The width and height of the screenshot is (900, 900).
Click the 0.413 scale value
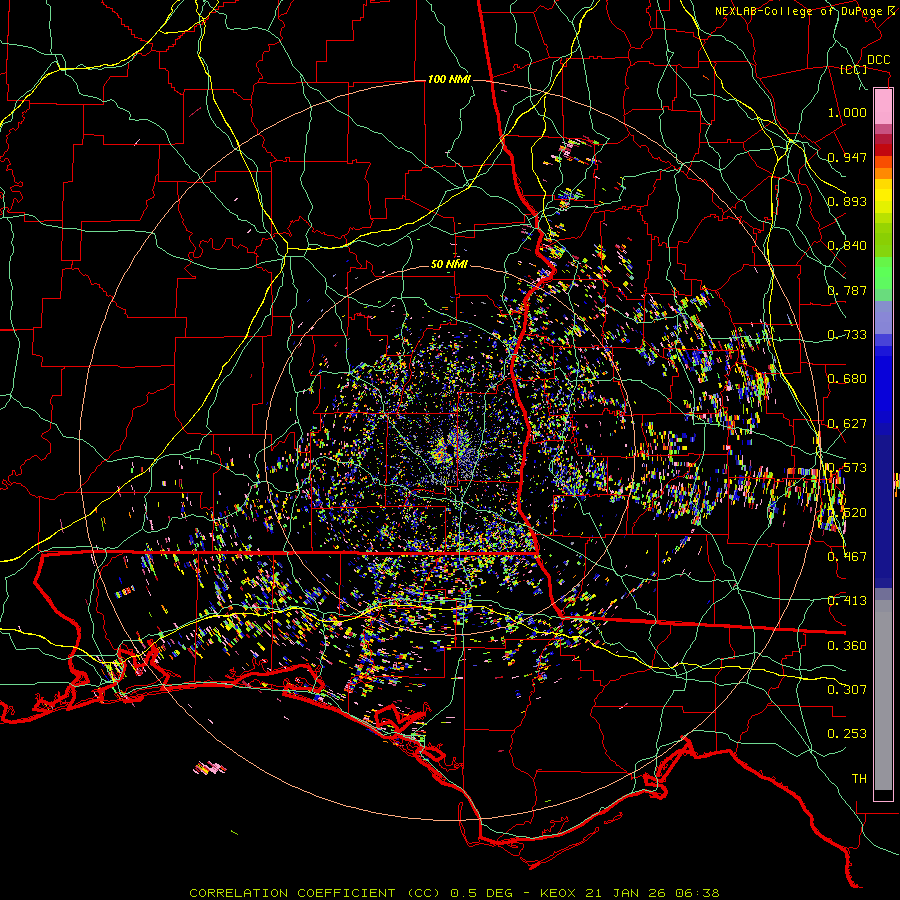847,601
